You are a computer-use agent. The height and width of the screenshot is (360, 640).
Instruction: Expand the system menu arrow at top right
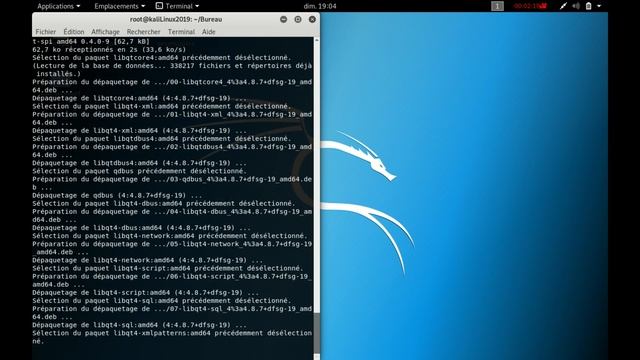click(x=599, y=6)
